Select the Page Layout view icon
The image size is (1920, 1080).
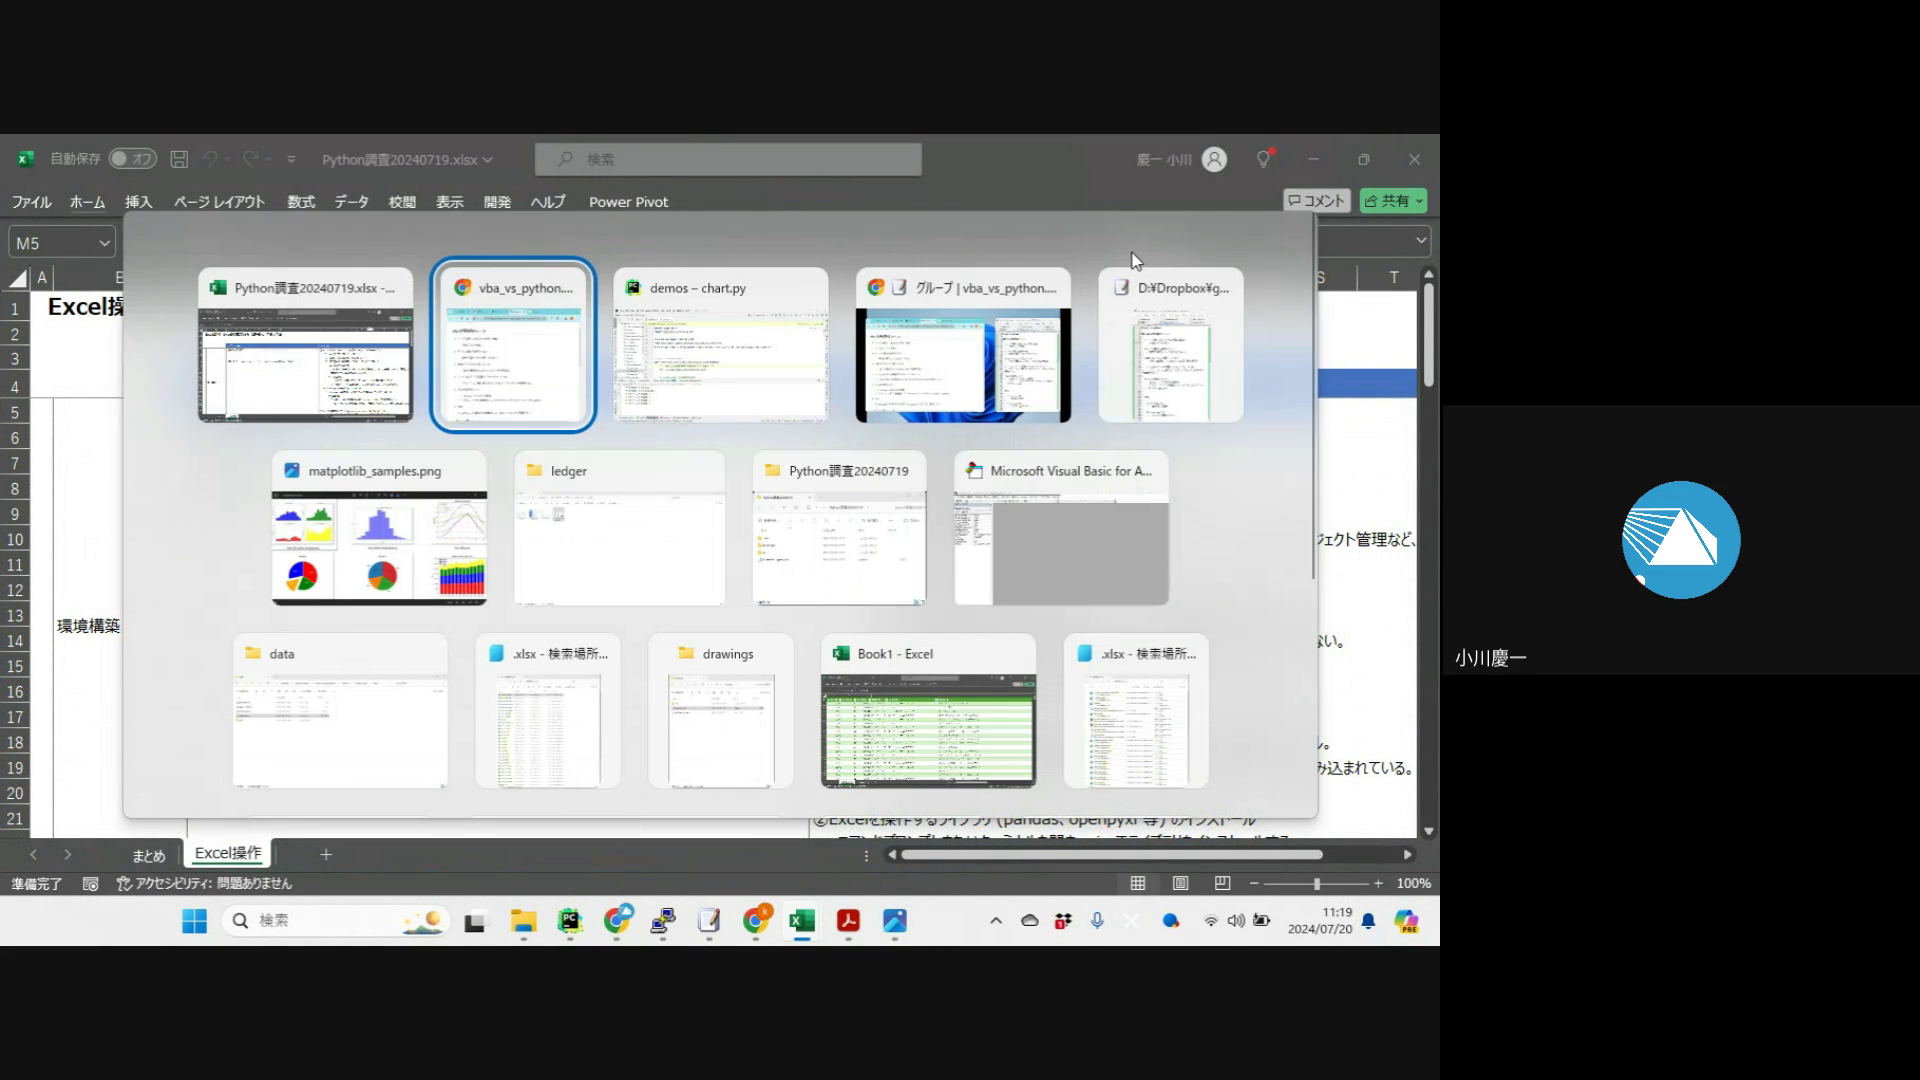coord(1180,883)
